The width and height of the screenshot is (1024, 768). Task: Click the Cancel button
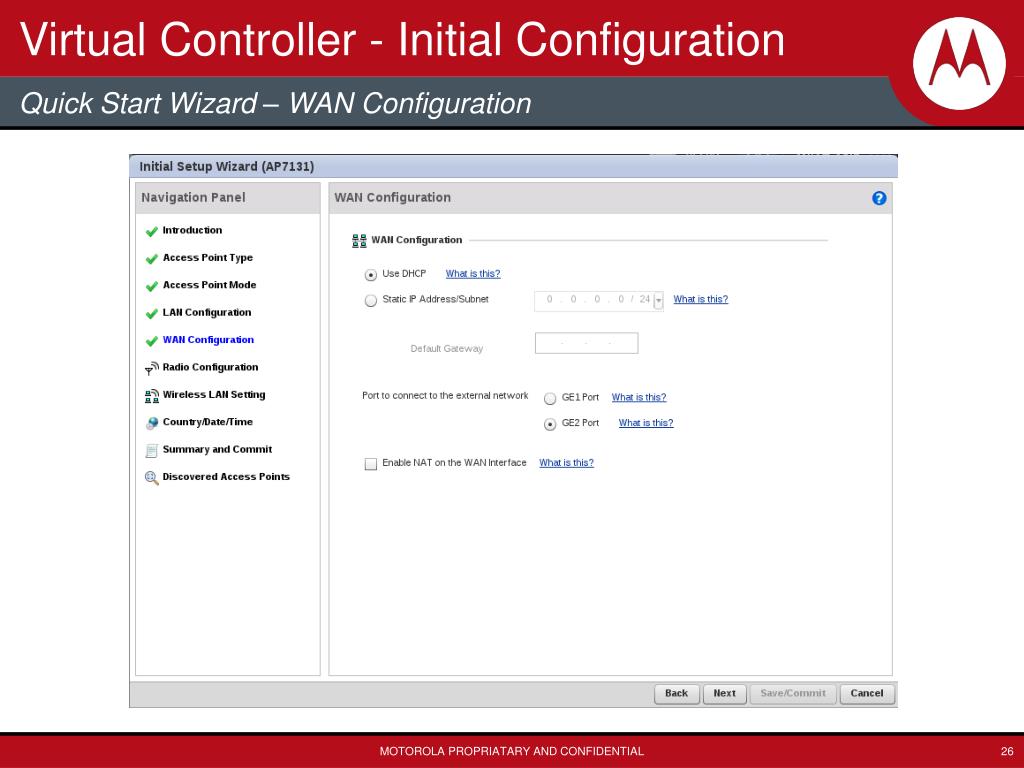867,694
